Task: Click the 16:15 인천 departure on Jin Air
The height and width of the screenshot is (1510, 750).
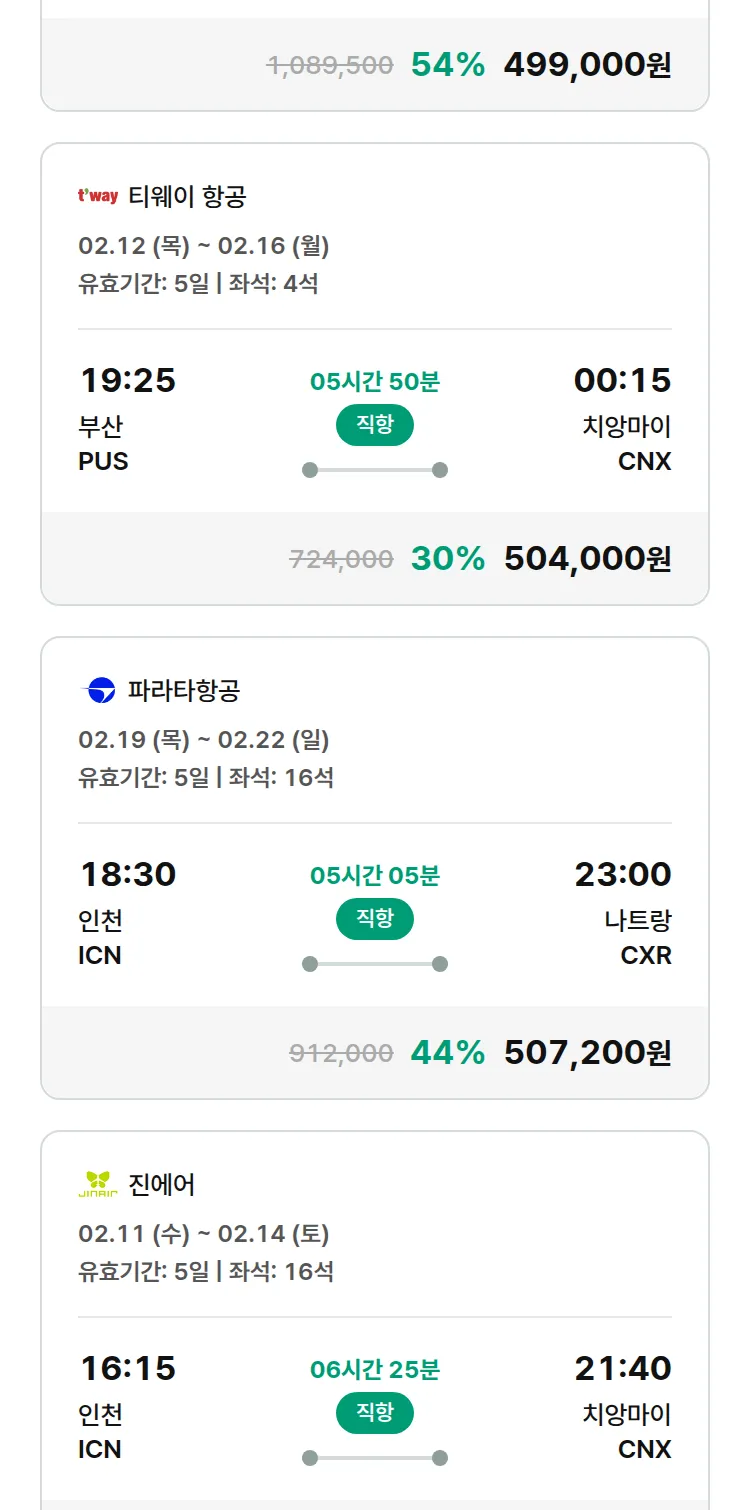Action: pyautogui.click(x=127, y=1407)
